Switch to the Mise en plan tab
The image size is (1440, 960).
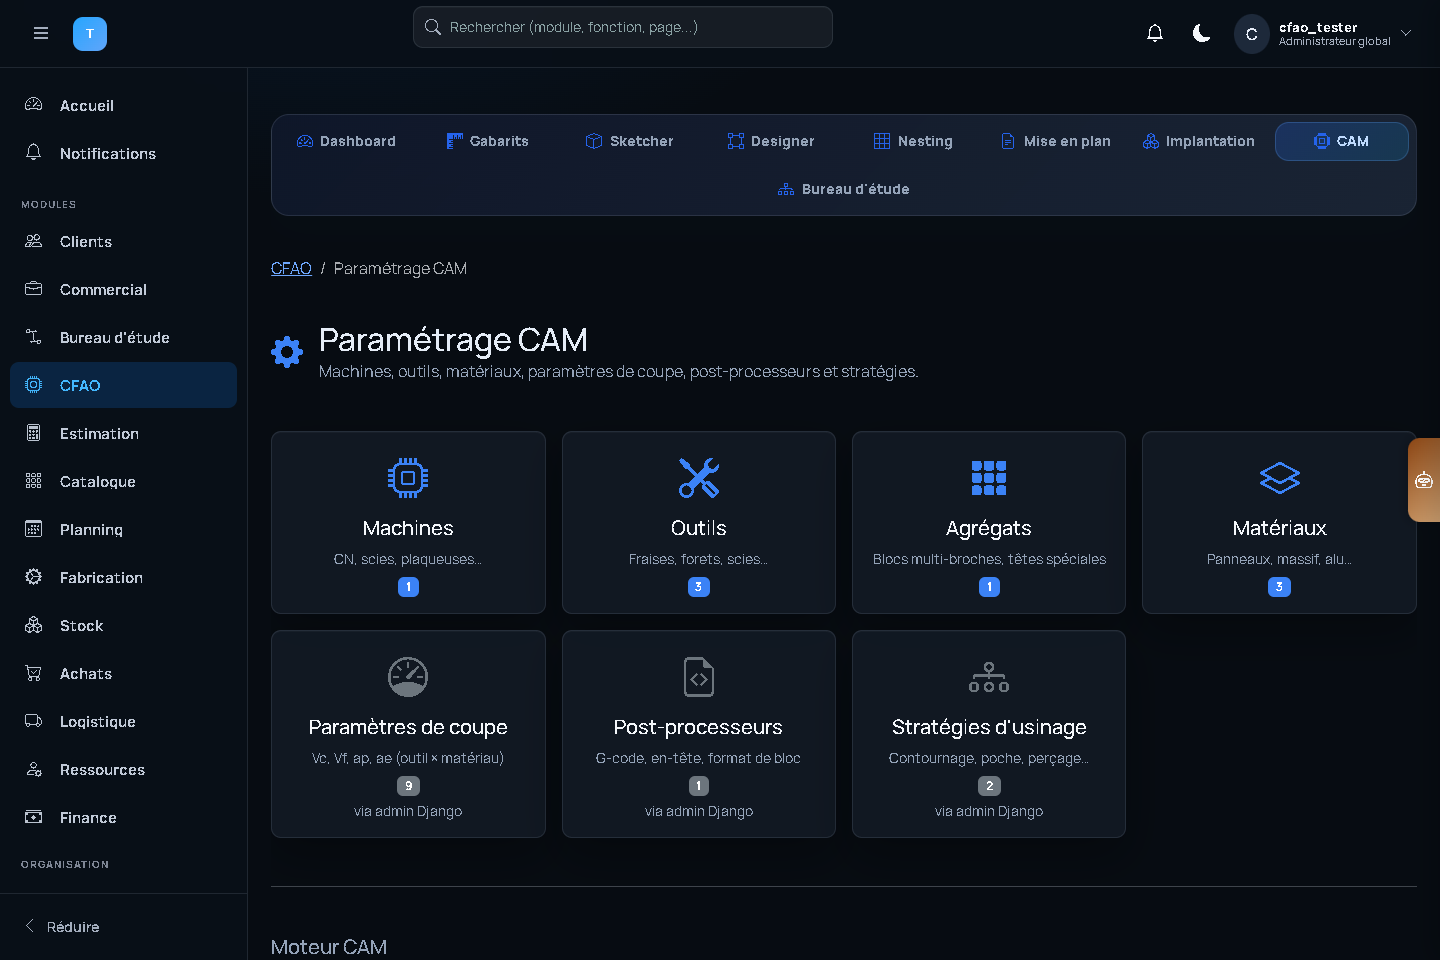coord(1055,141)
